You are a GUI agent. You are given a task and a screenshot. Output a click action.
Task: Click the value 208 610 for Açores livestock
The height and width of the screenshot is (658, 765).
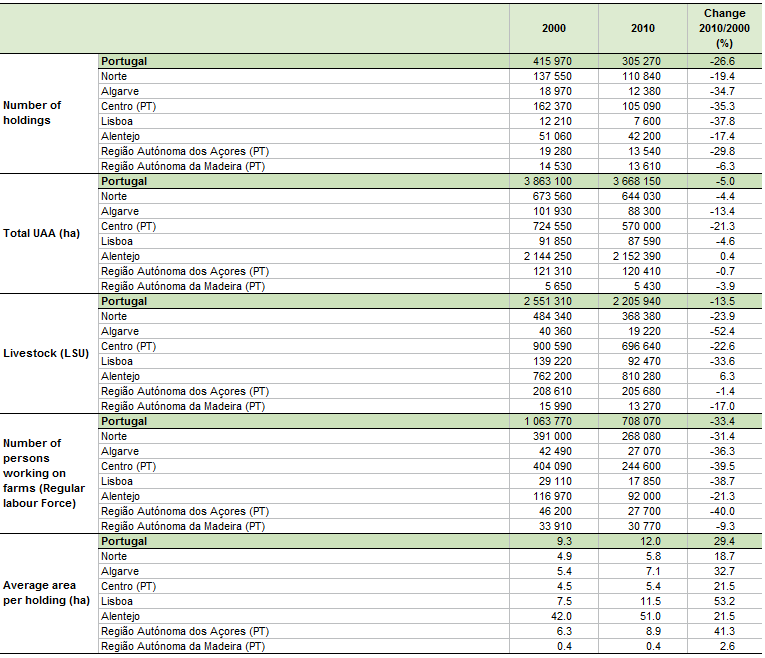click(552, 392)
